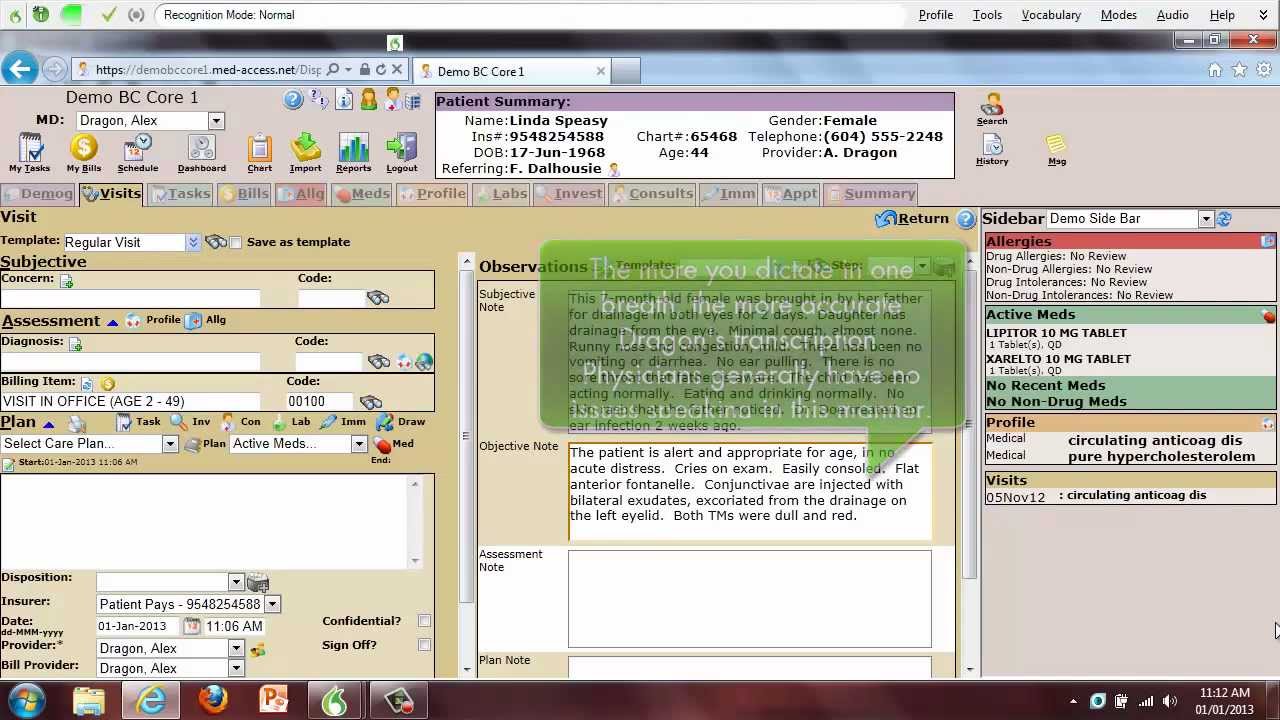This screenshot has width=1280, height=720.
Task: Click in the Concern text field
Action: pos(130,298)
